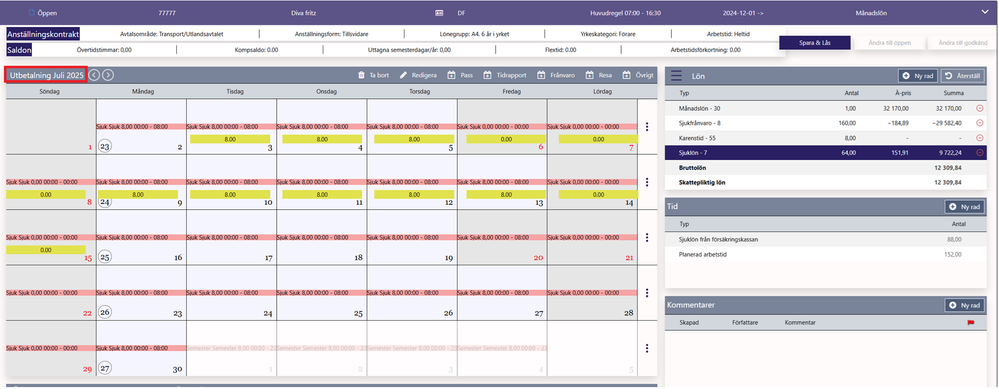This screenshot has width=998, height=389.
Task: Click the Ändra till godkänd button
Action: pyautogui.click(x=962, y=43)
